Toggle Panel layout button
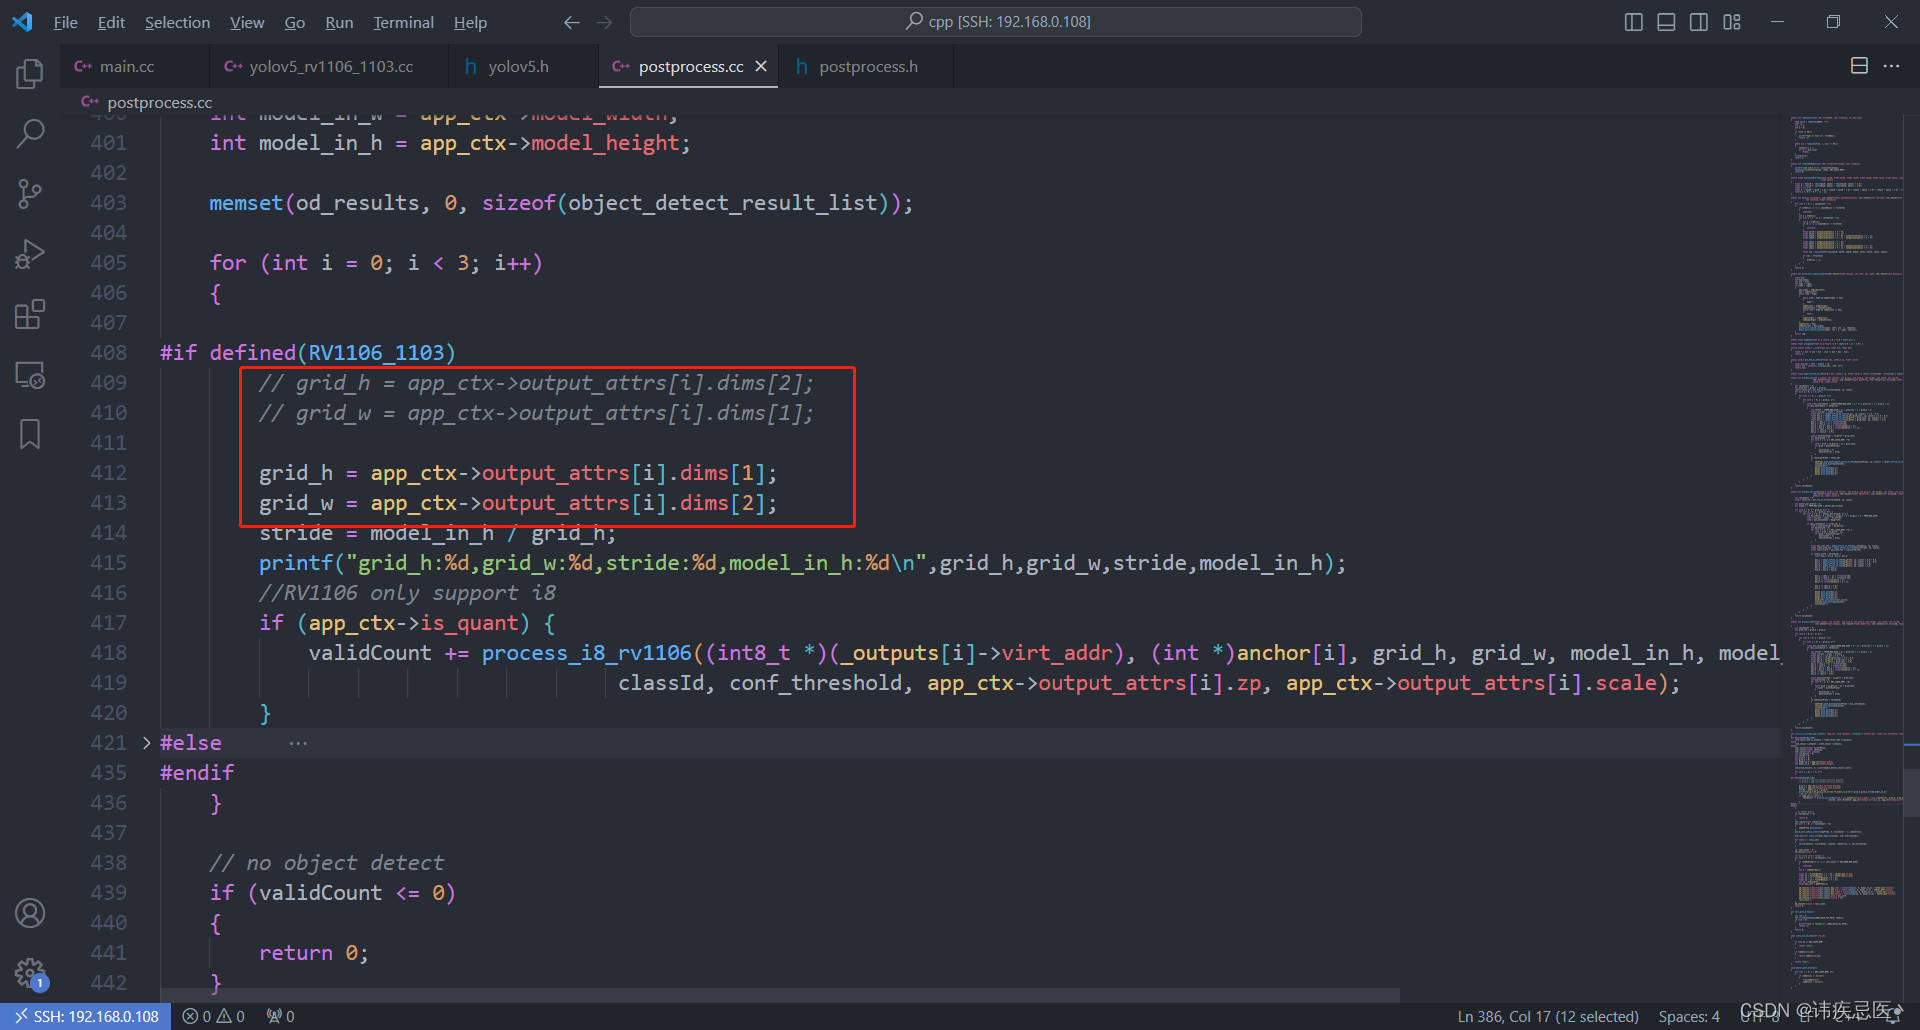This screenshot has height=1030, width=1920. 1666,22
